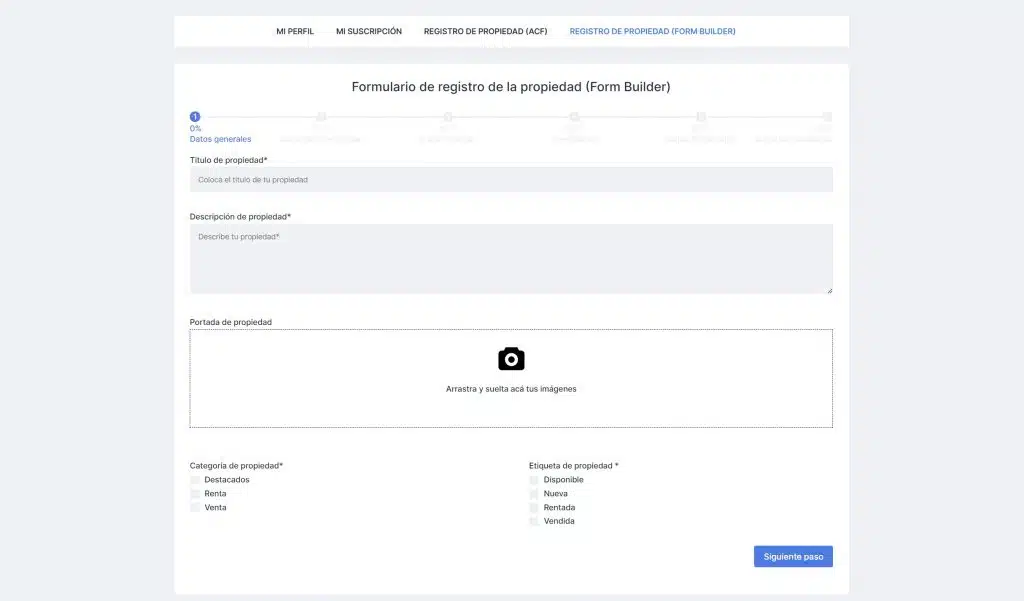Click the last step marker in progress bar

[827, 117]
